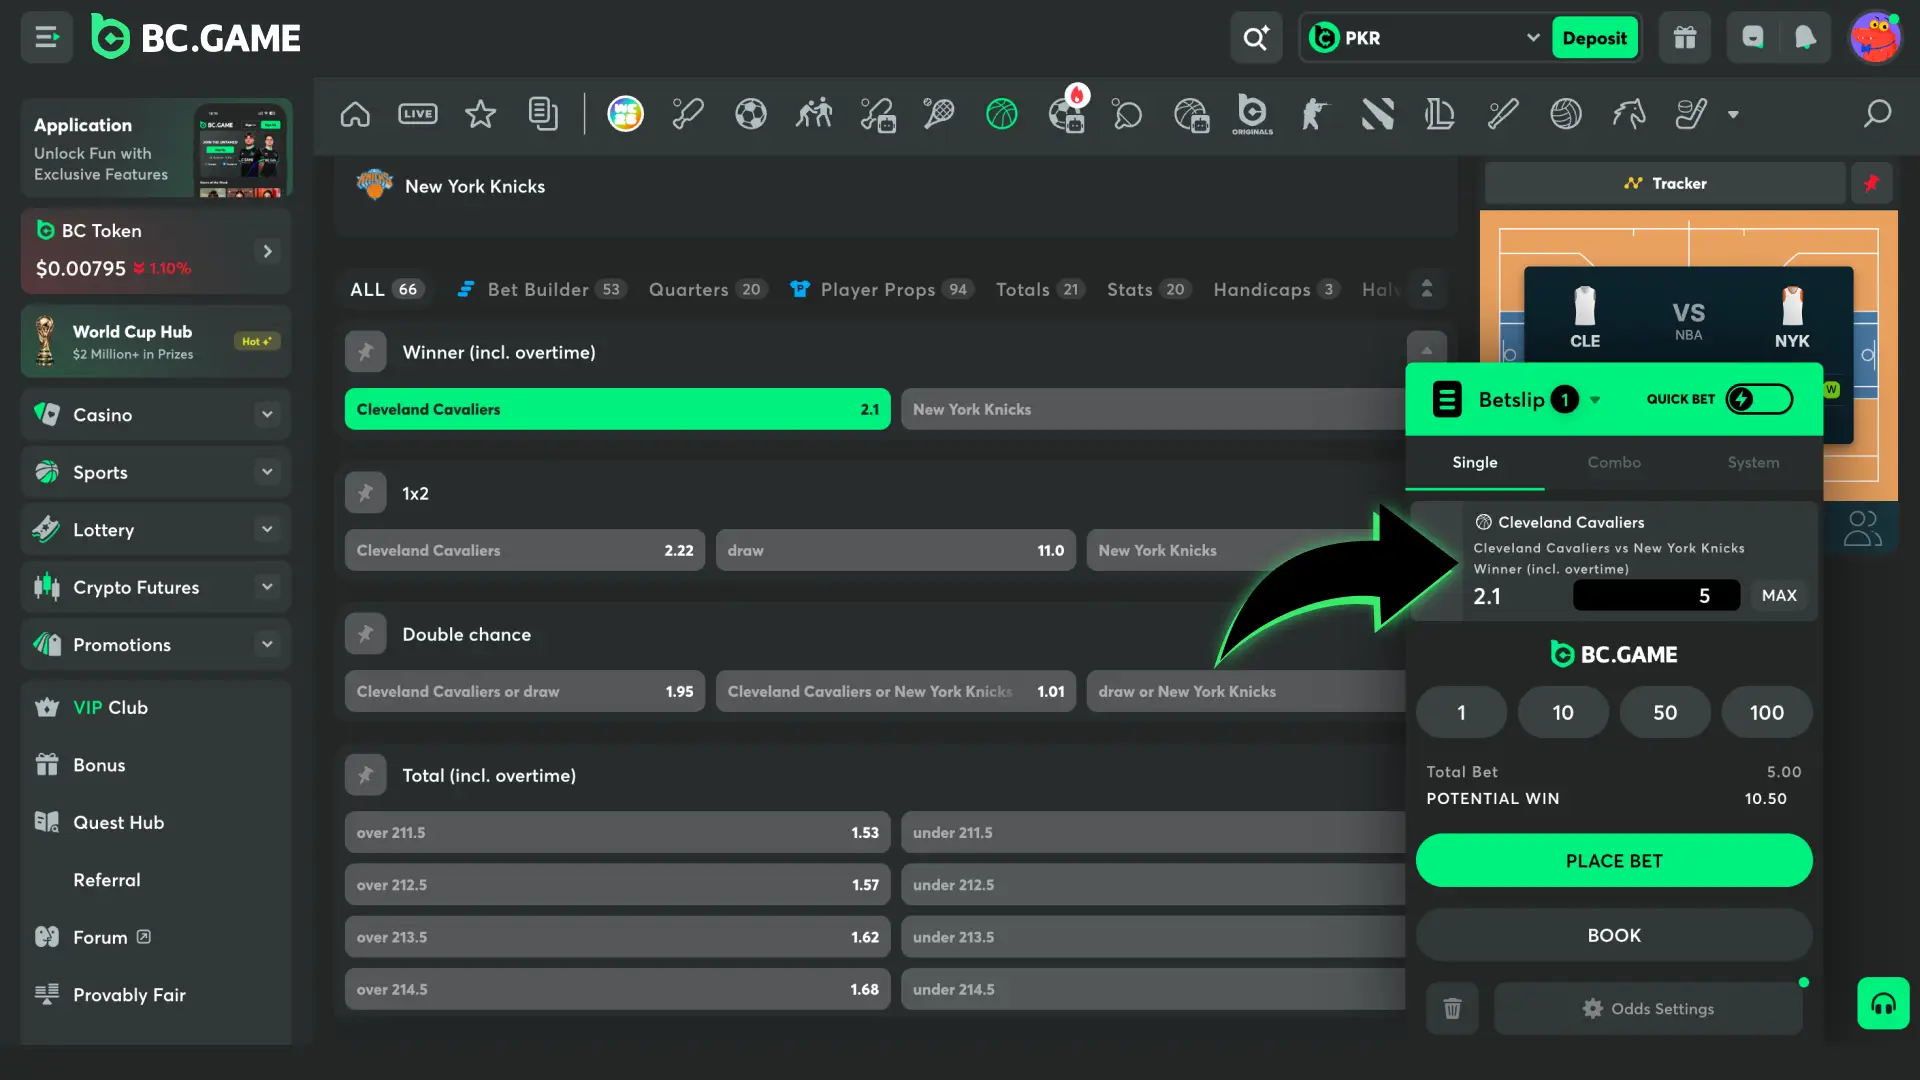
Task: Open BC Token details chevron
Action: [x=267, y=251]
